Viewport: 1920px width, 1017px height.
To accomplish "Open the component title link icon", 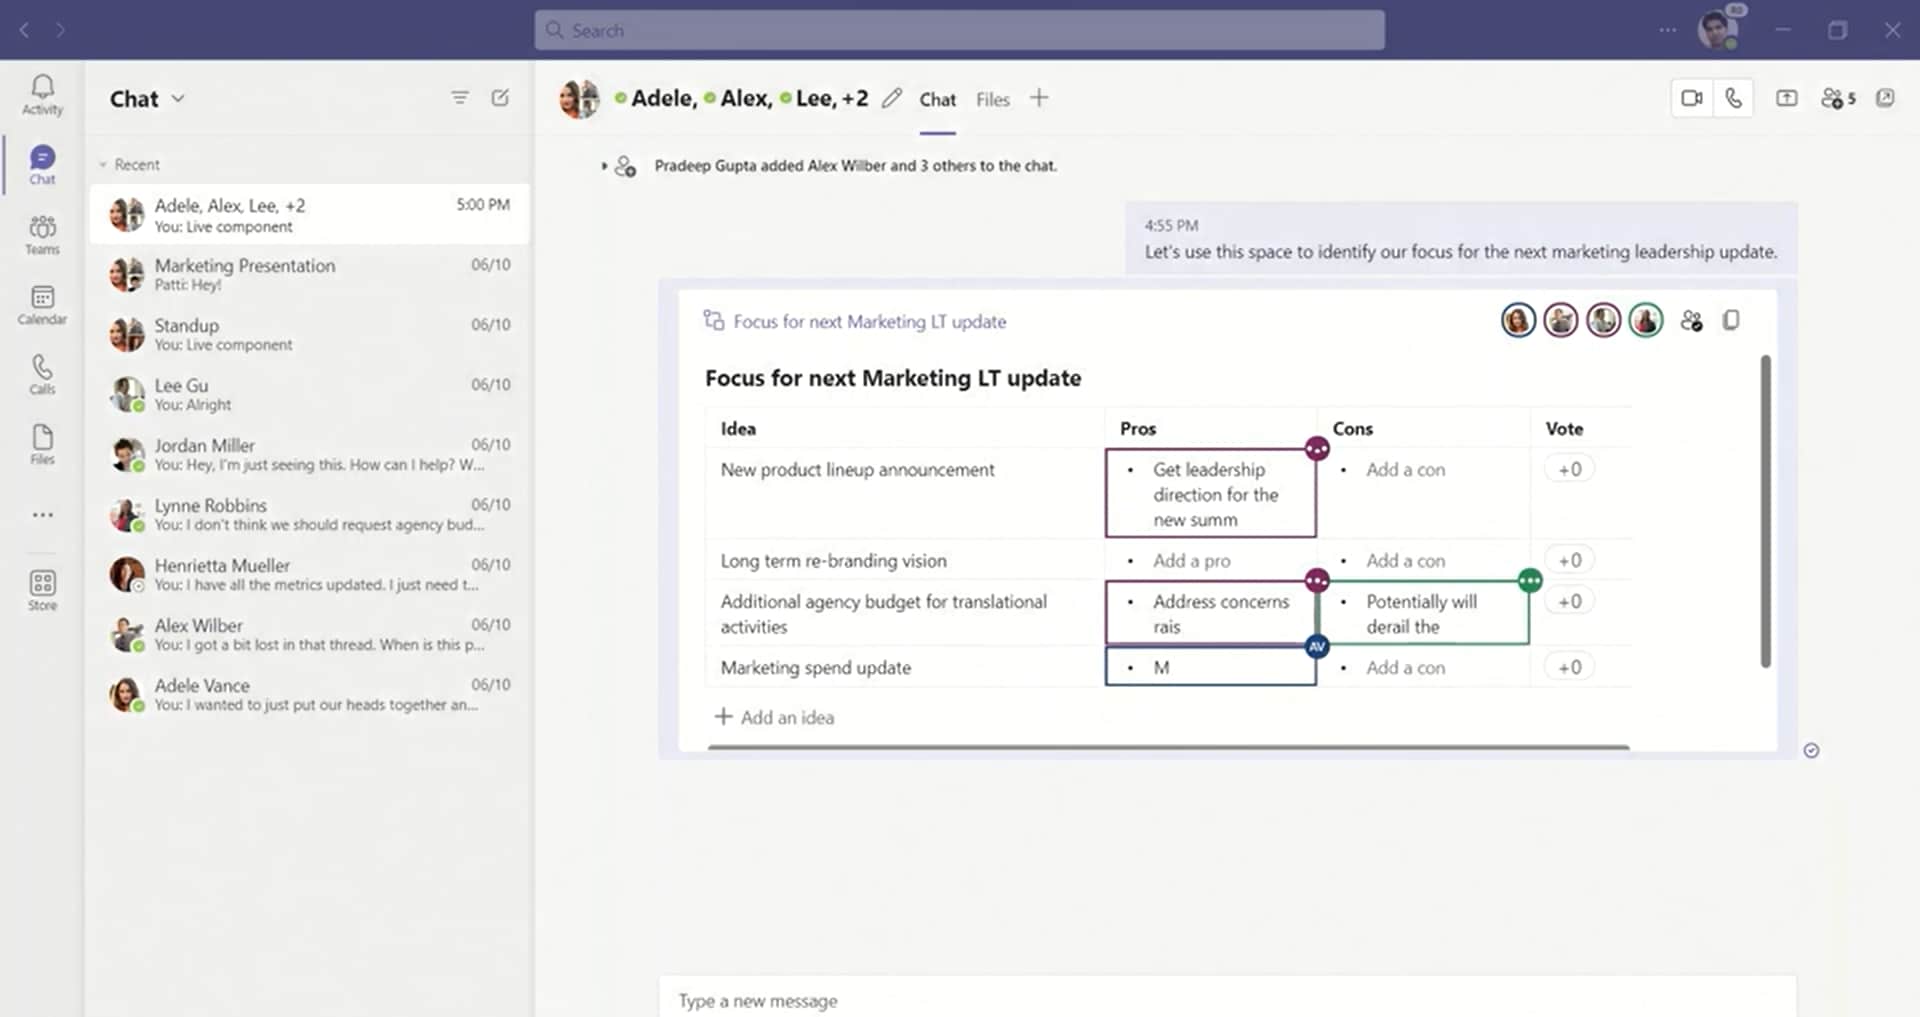I will 714,320.
